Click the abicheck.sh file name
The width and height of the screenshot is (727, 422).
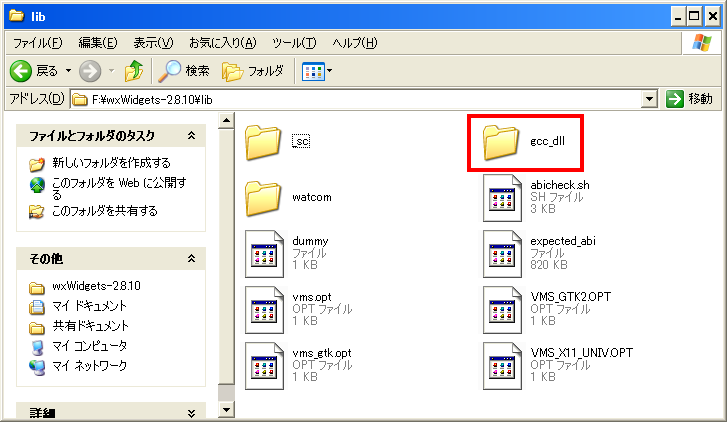[560, 185]
